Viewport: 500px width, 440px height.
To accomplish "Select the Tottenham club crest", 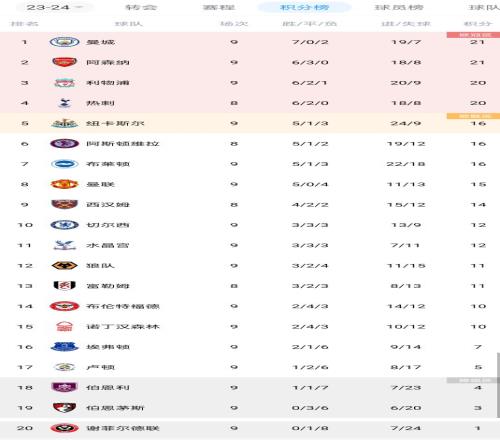I will [x=64, y=103].
